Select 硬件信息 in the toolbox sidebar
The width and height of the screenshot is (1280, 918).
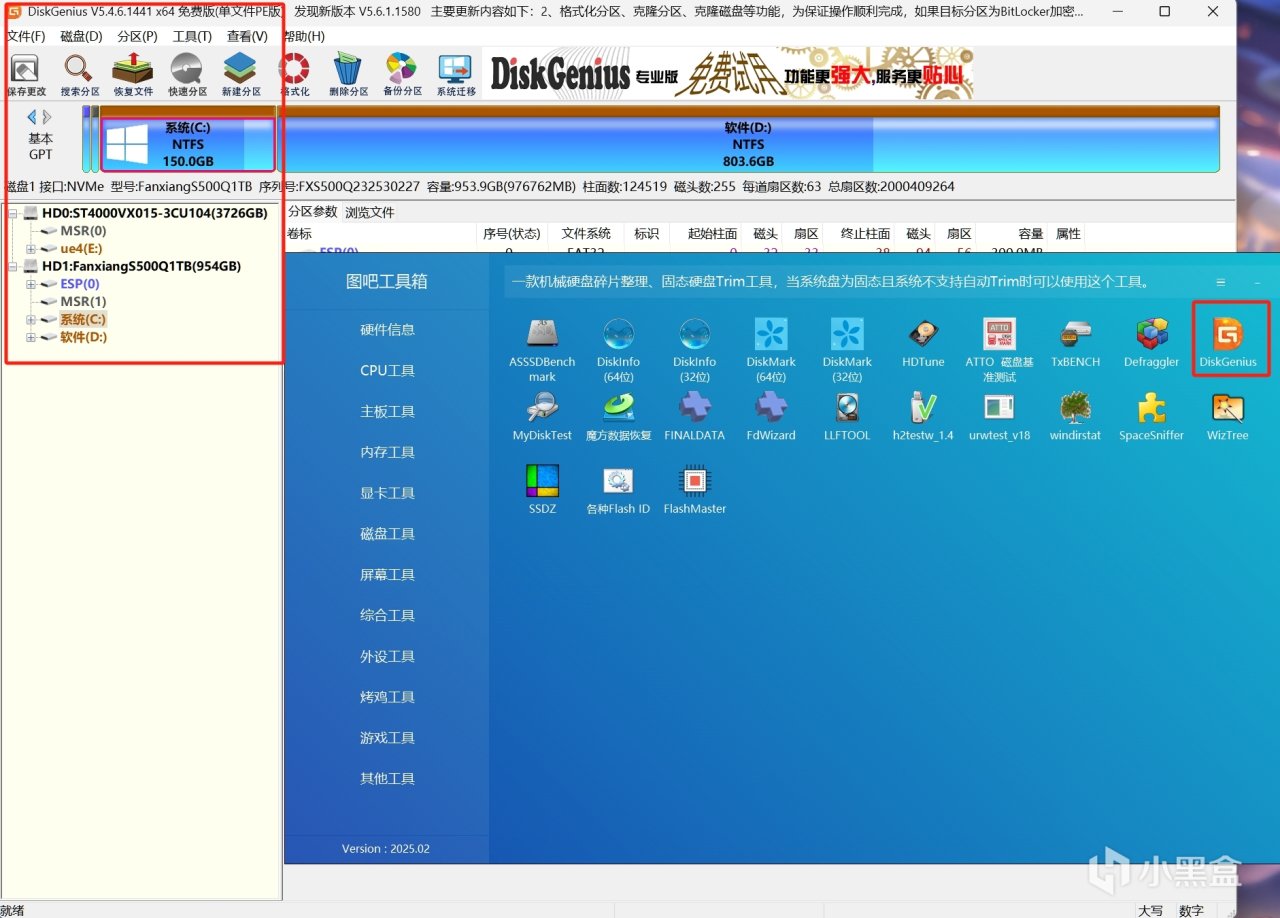[387, 330]
